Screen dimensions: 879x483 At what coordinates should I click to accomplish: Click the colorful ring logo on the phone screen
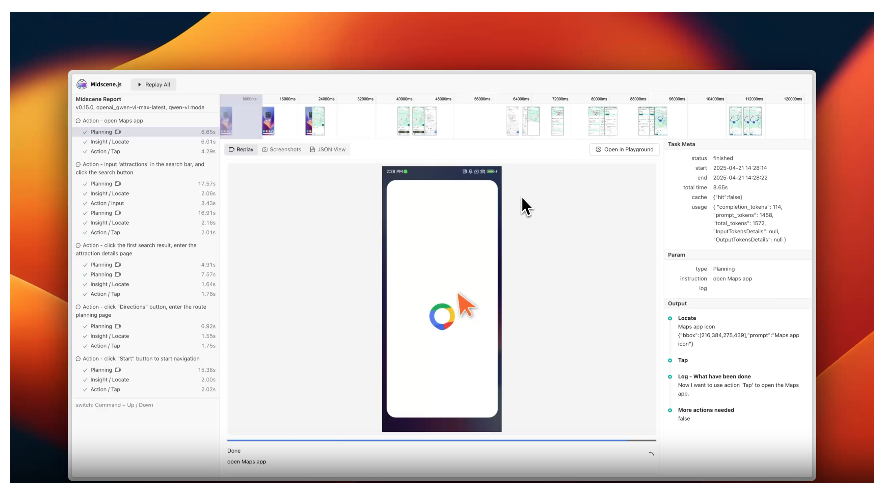point(442,317)
